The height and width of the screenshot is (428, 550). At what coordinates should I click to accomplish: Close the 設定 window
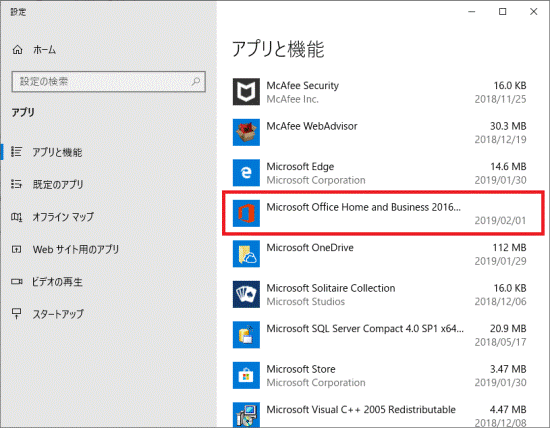pyautogui.click(x=534, y=12)
